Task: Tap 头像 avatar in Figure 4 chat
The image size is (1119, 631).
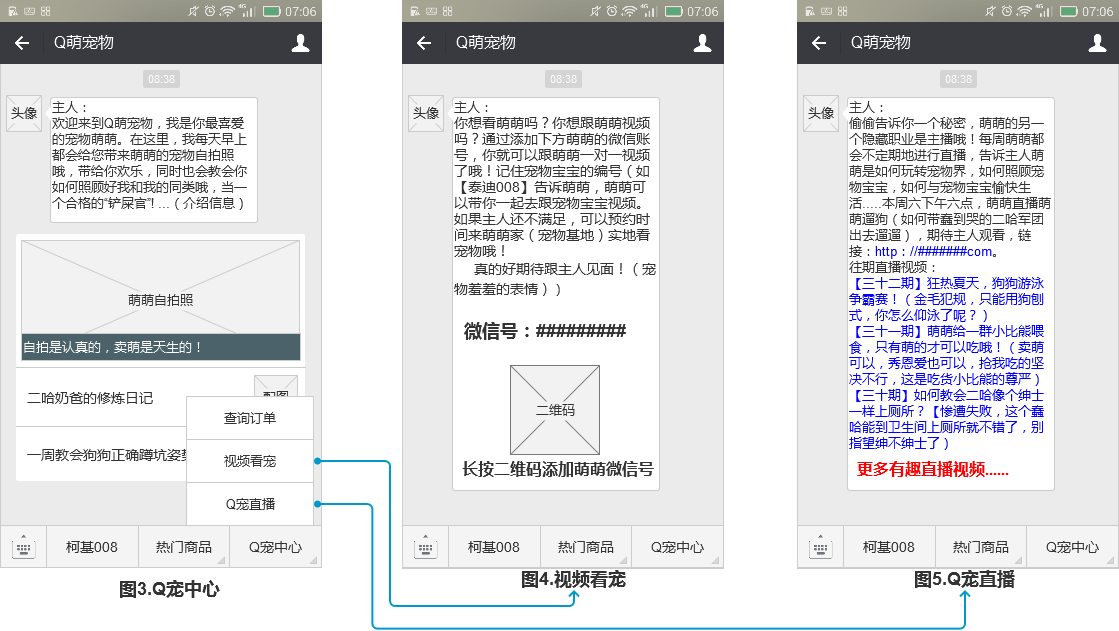Action: pos(426,113)
